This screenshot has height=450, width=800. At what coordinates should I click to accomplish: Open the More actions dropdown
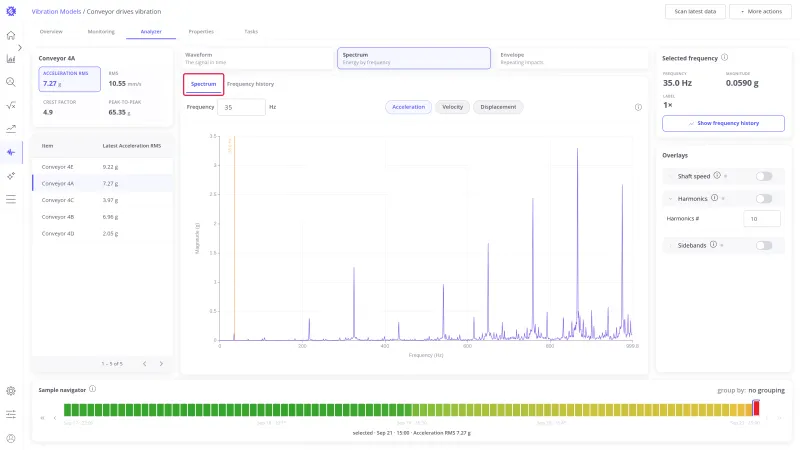coord(760,11)
